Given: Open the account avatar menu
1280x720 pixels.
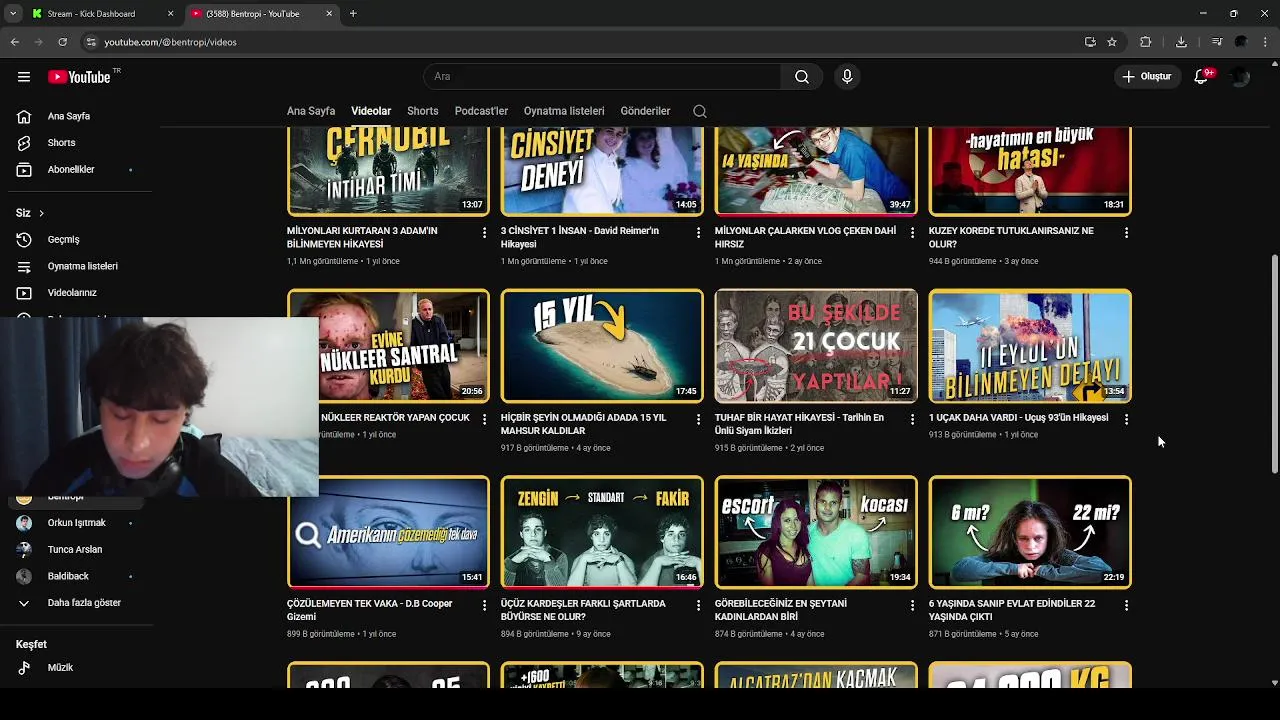Looking at the screenshot, I should tap(1240, 77).
